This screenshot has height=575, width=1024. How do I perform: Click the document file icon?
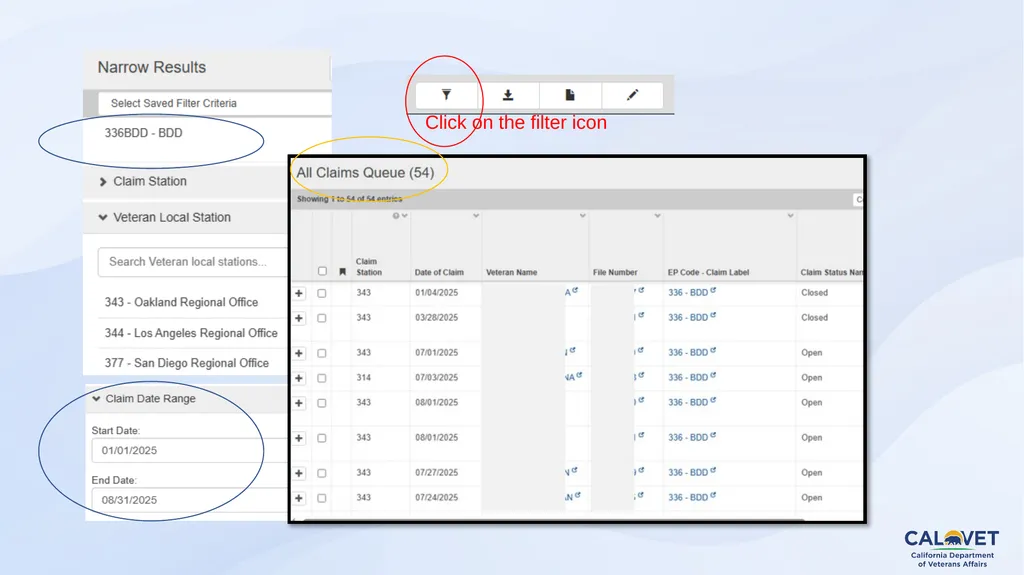[569, 95]
